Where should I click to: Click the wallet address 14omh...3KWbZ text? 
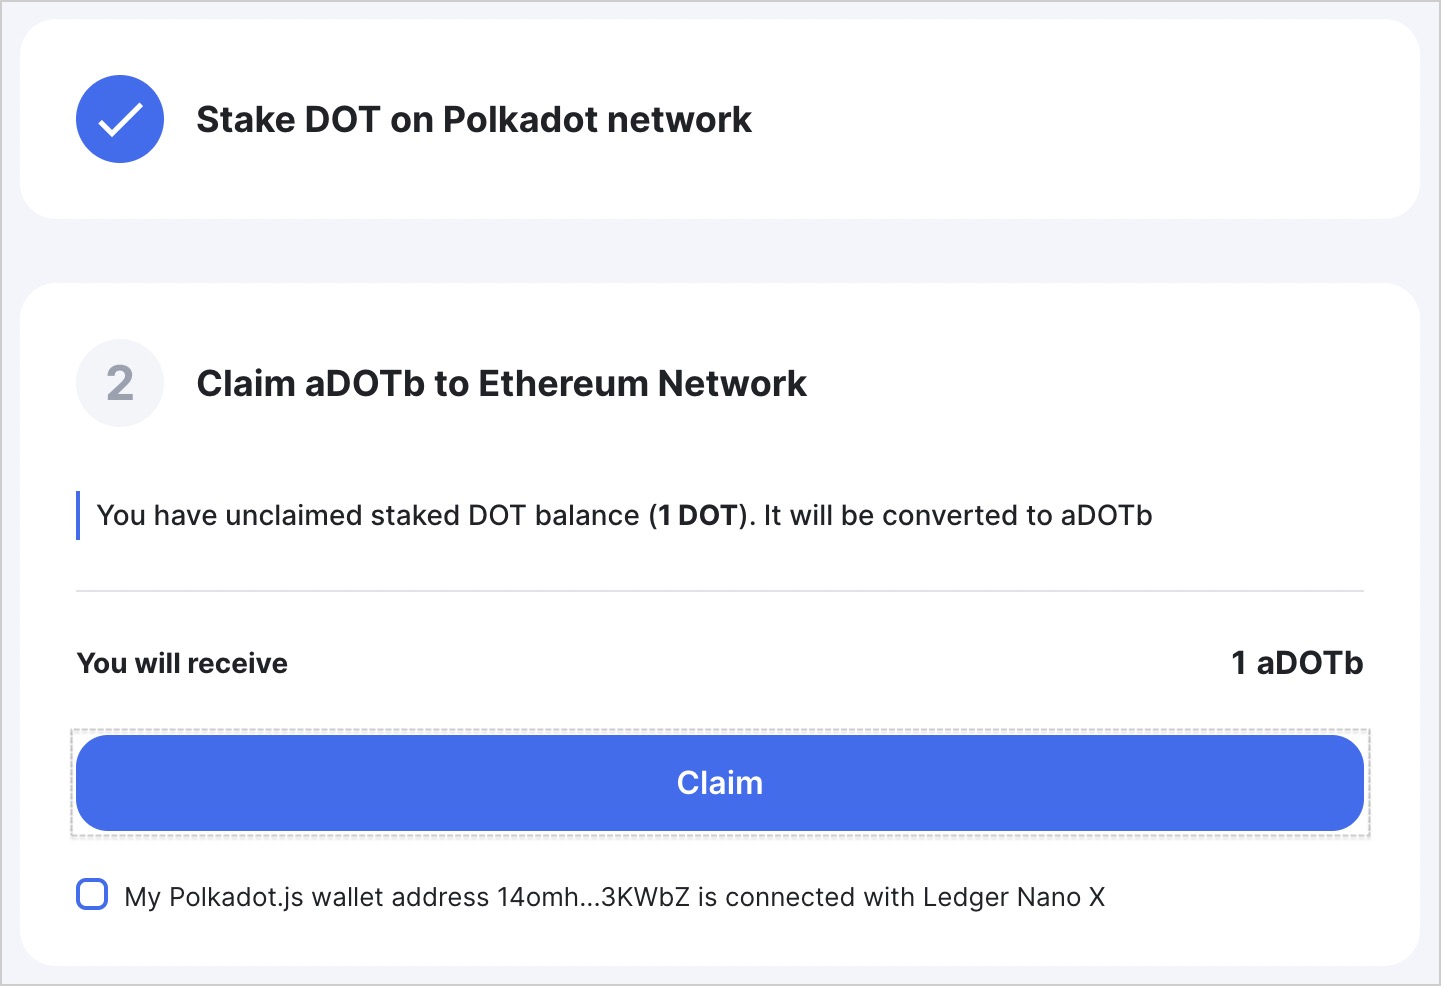[594, 897]
